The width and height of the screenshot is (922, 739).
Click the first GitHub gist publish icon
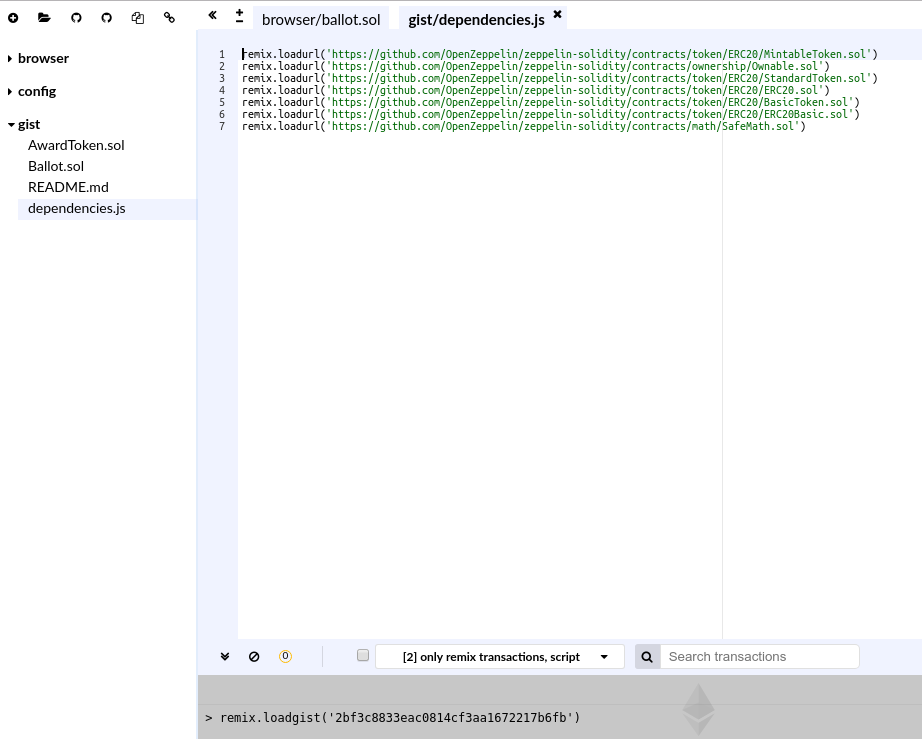(76, 18)
